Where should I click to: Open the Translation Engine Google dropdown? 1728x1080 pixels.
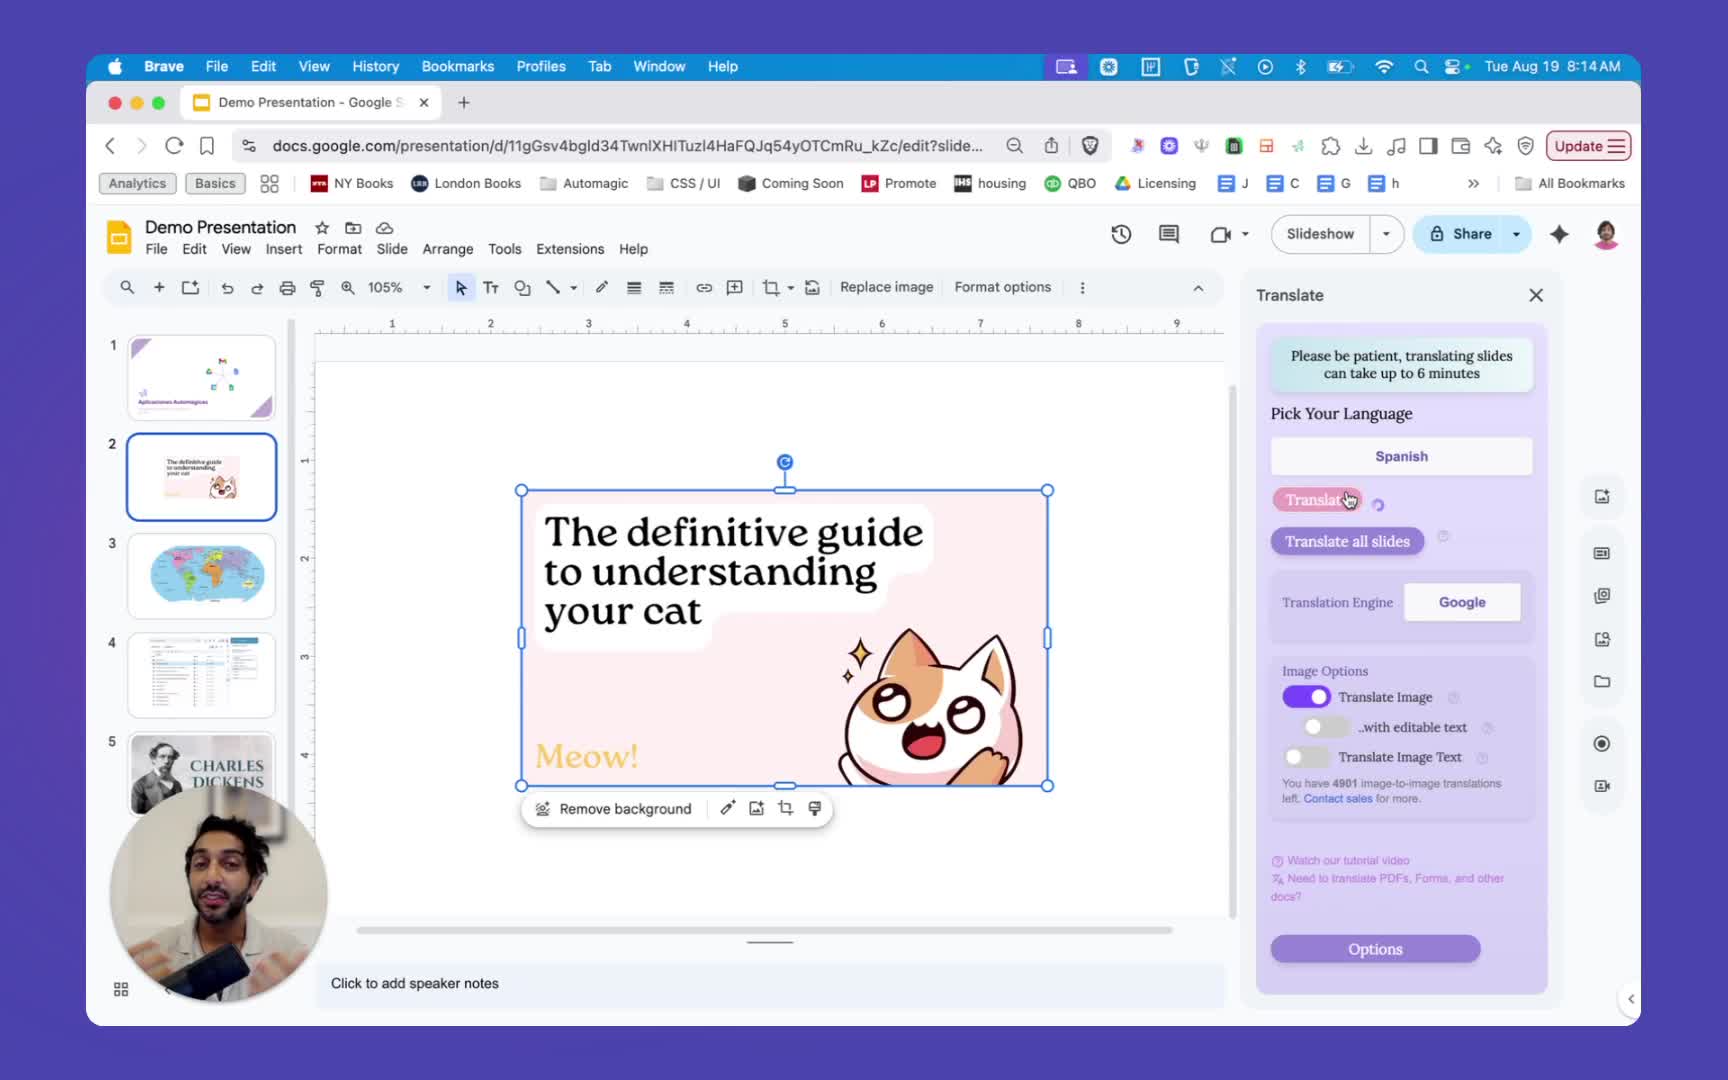pyautogui.click(x=1461, y=602)
